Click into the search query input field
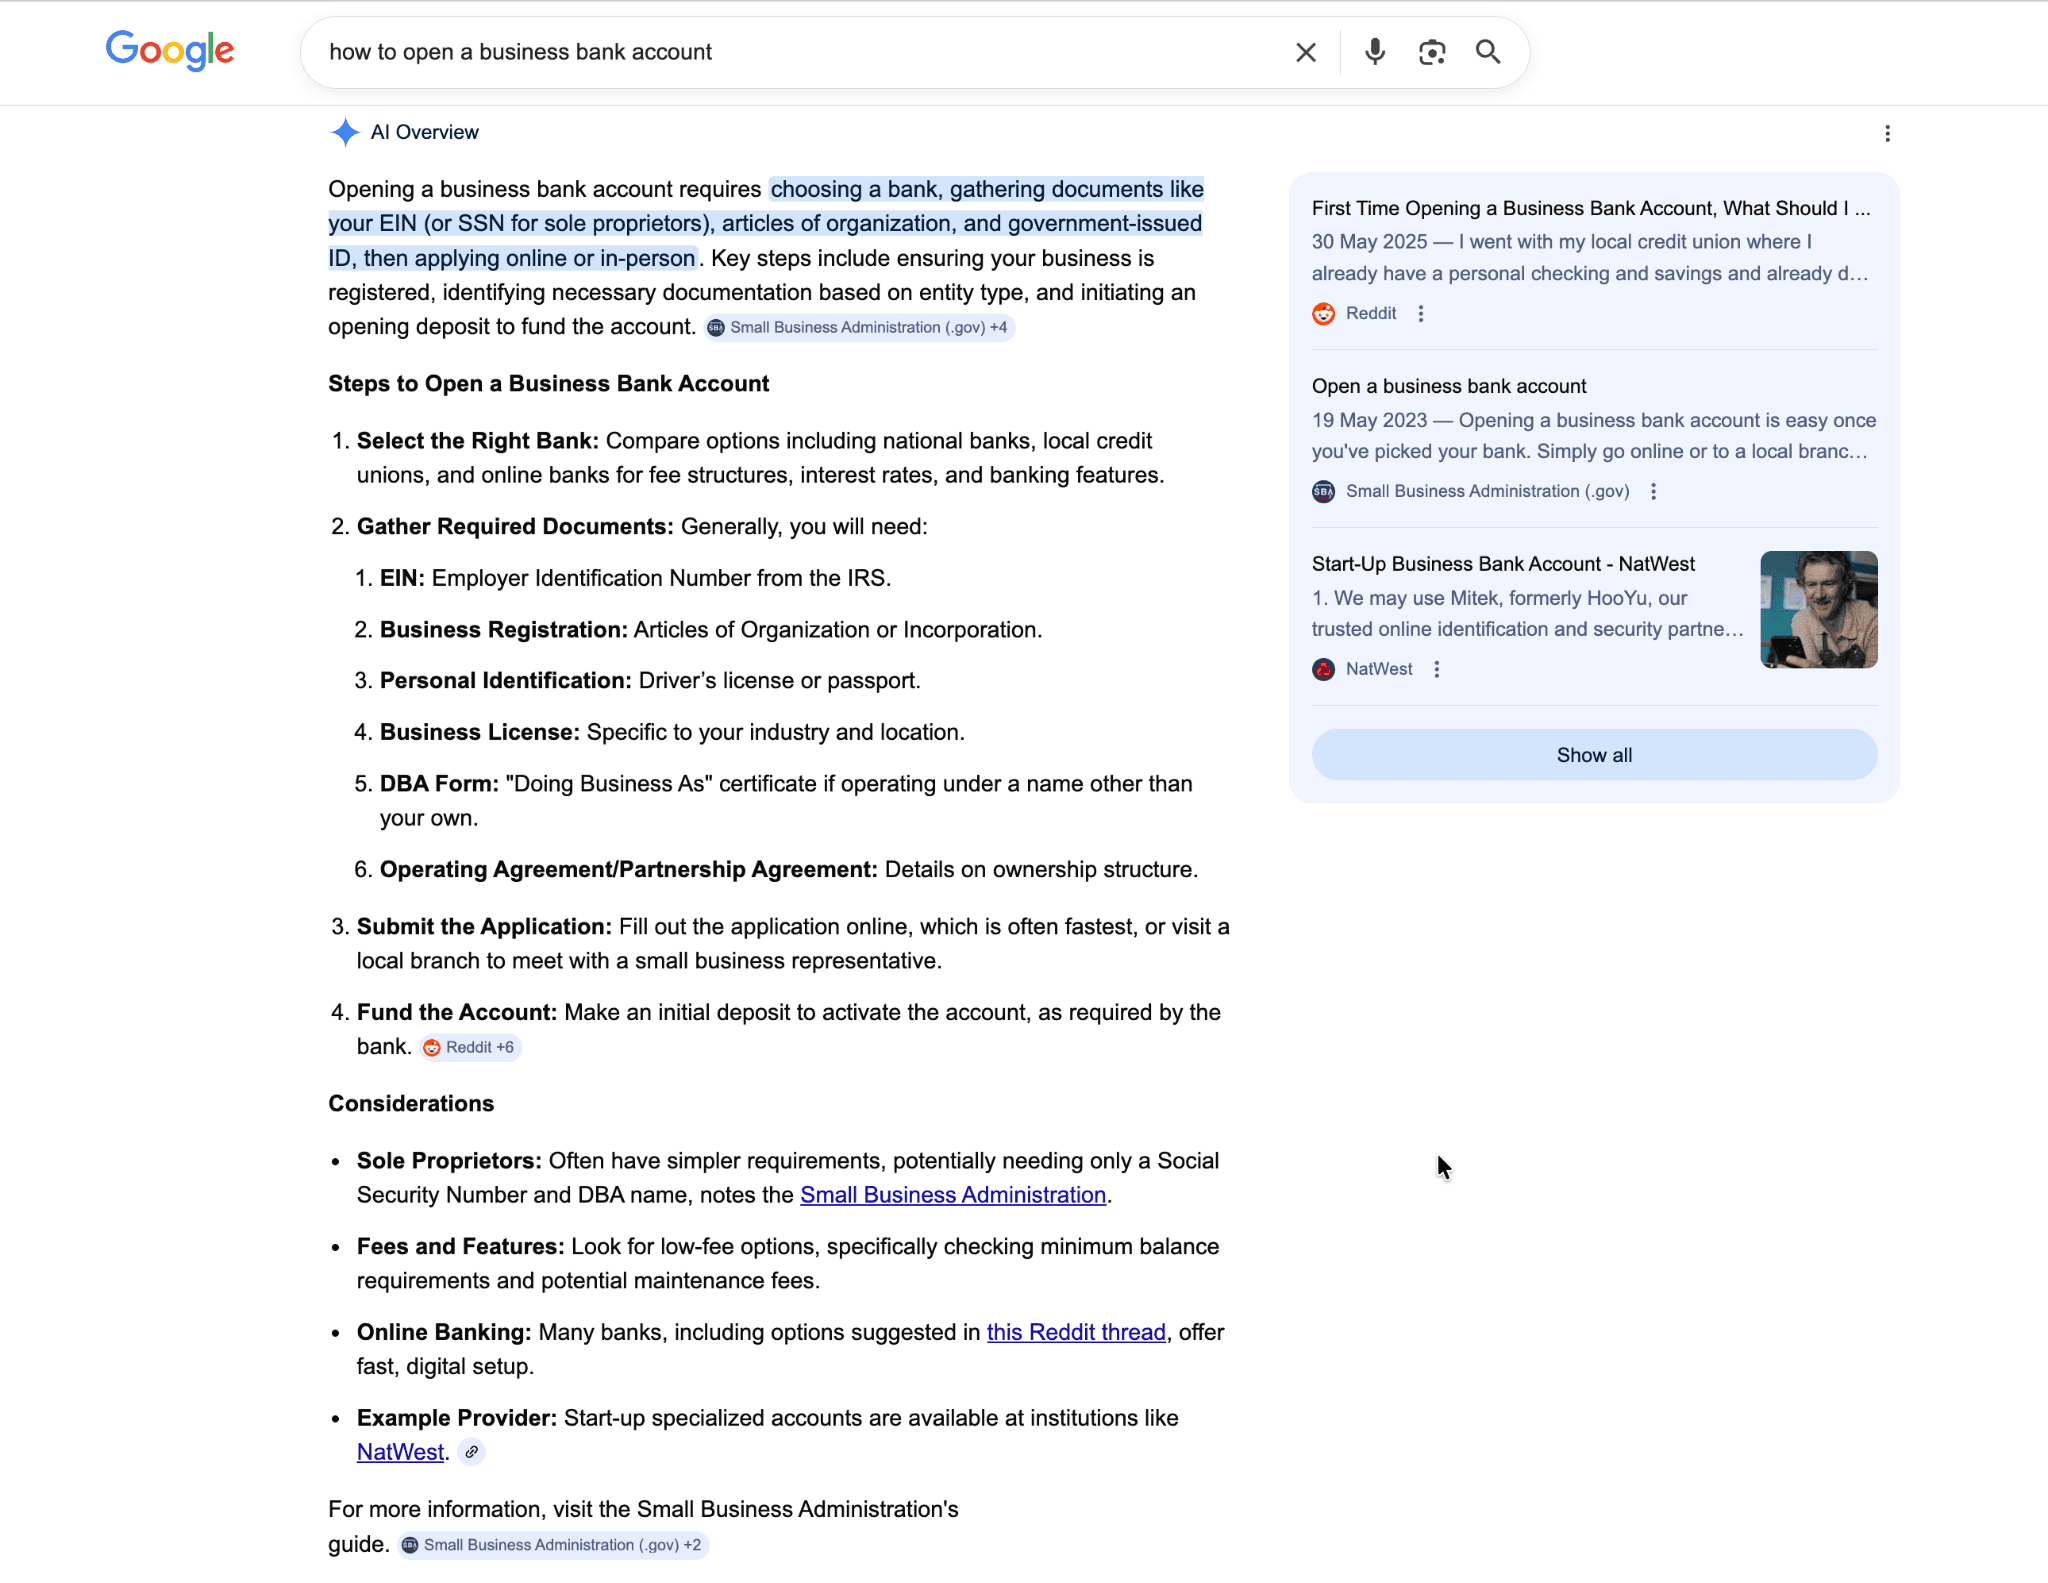 (800, 52)
